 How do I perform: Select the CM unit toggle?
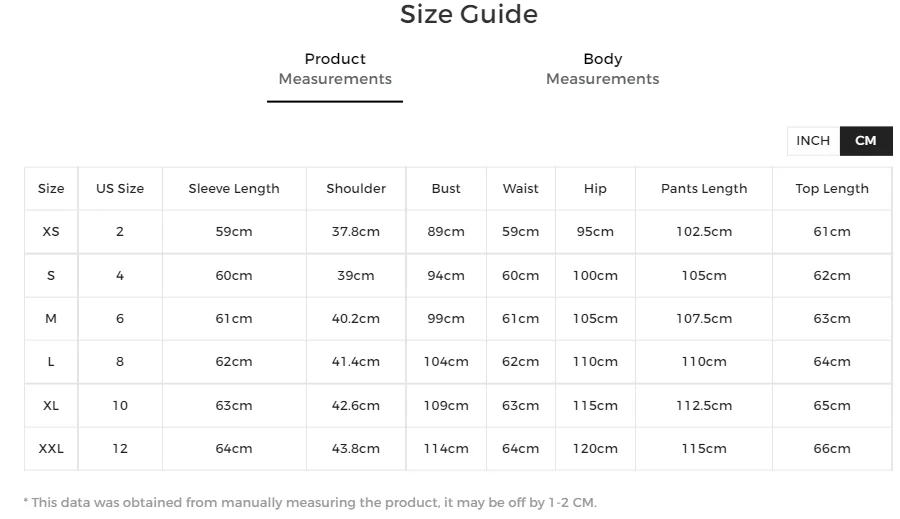coord(866,141)
